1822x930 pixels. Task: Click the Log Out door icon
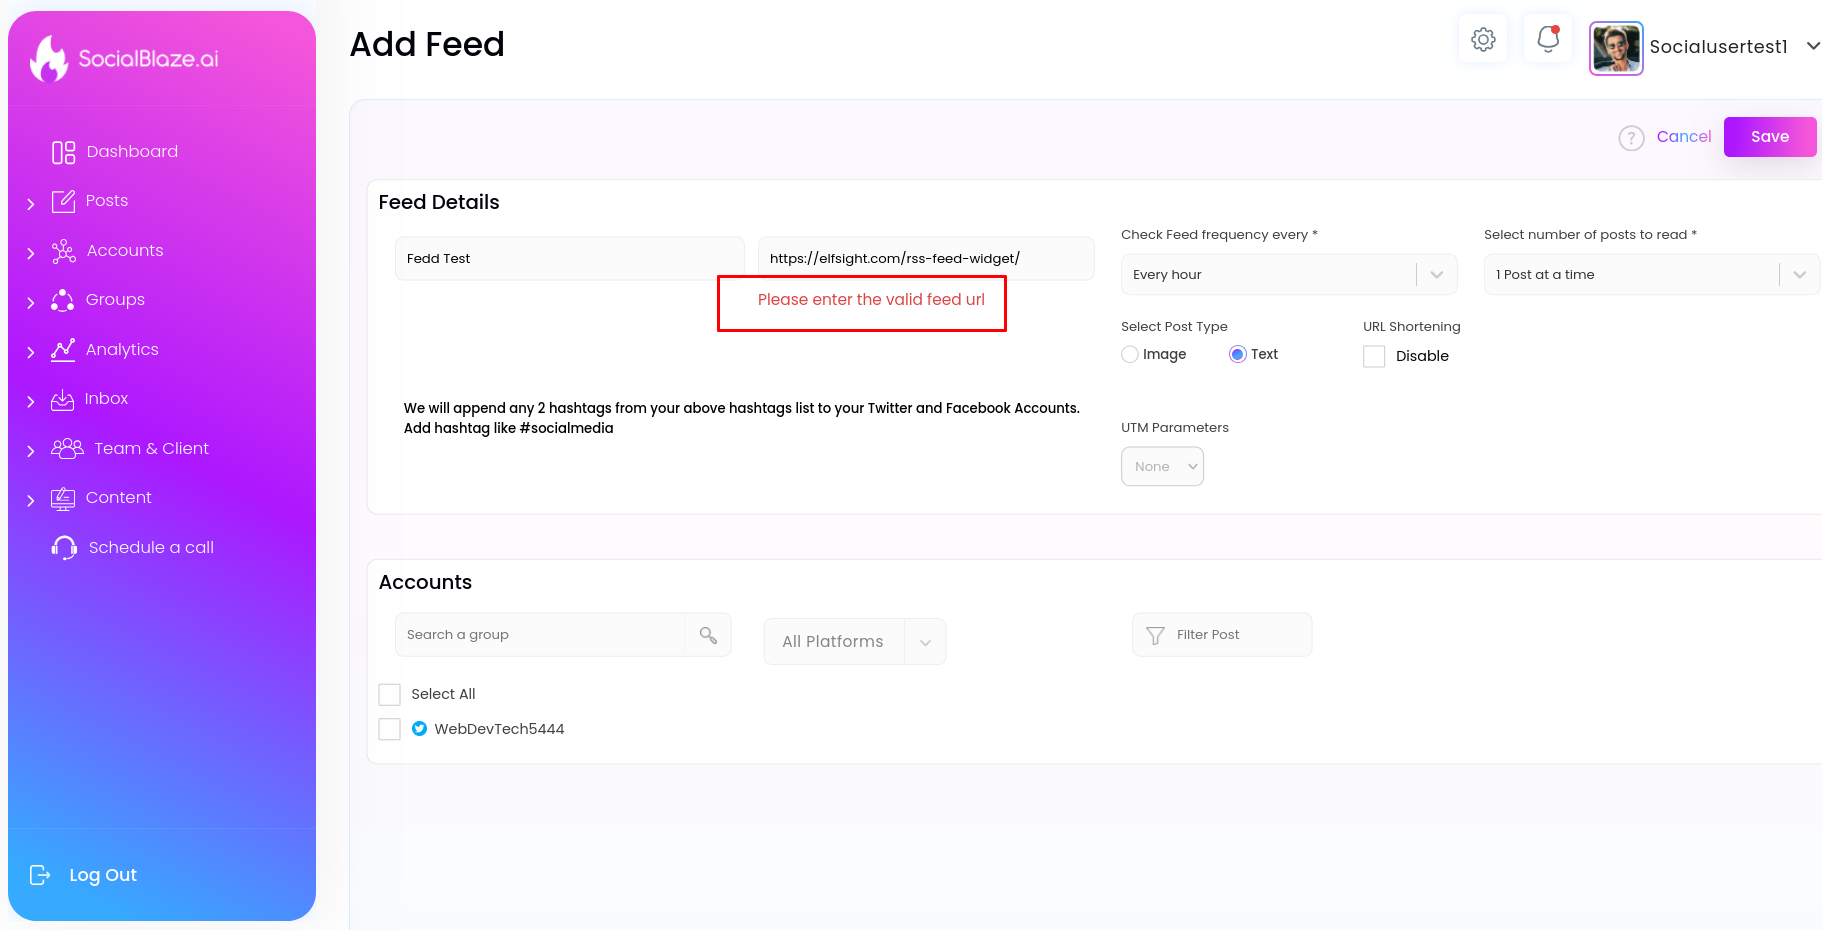tap(40, 875)
